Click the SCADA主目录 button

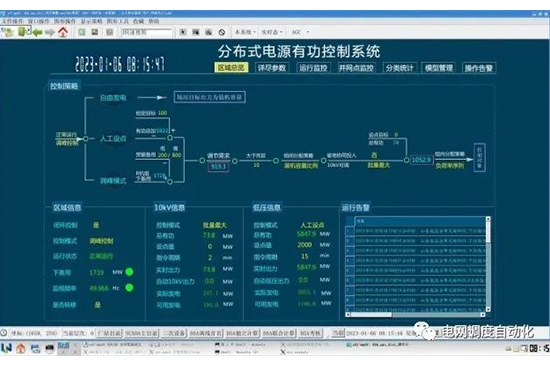142,333
